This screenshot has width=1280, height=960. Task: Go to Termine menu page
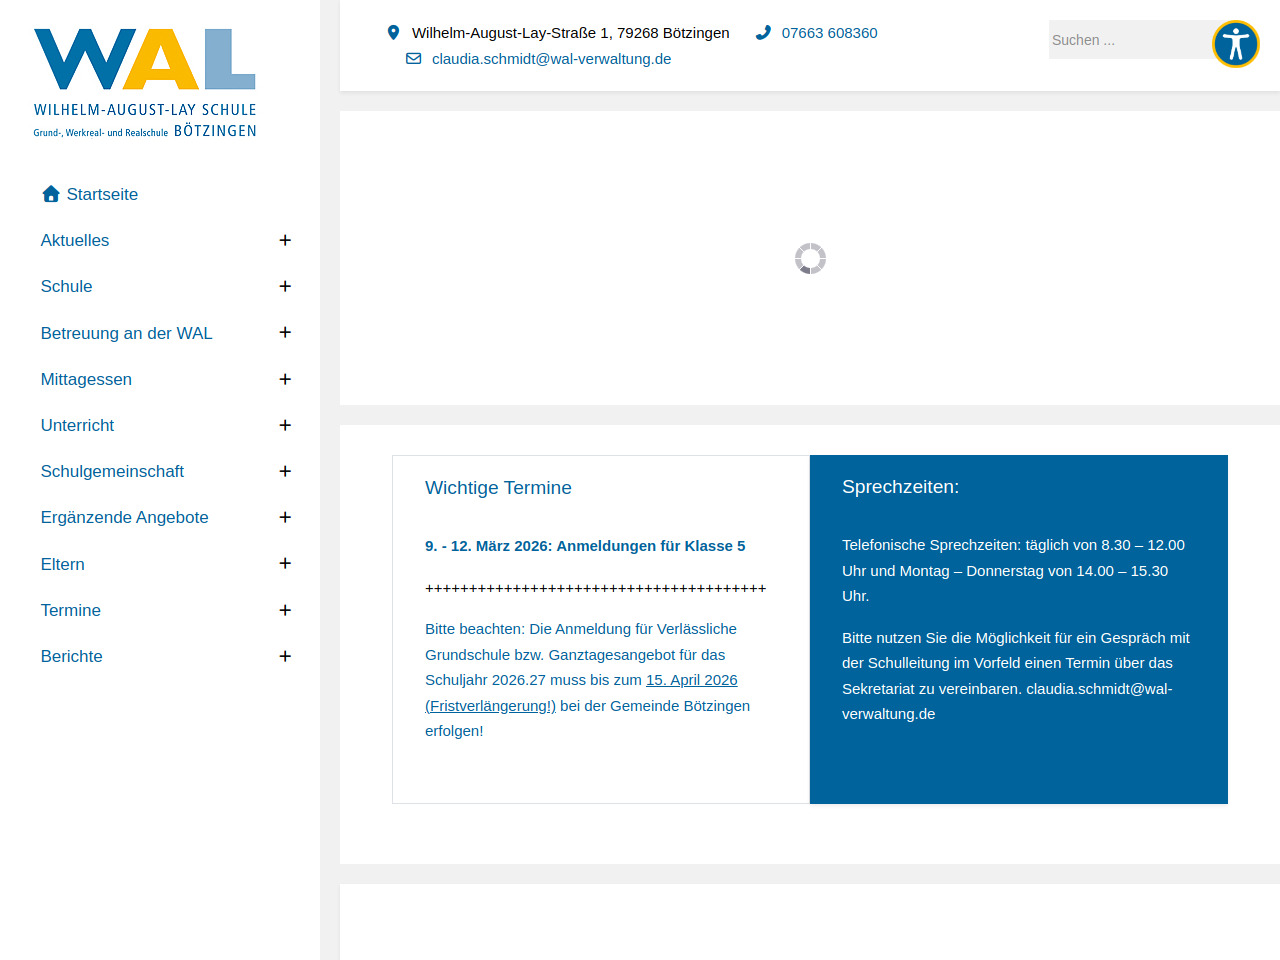pos(71,610)
